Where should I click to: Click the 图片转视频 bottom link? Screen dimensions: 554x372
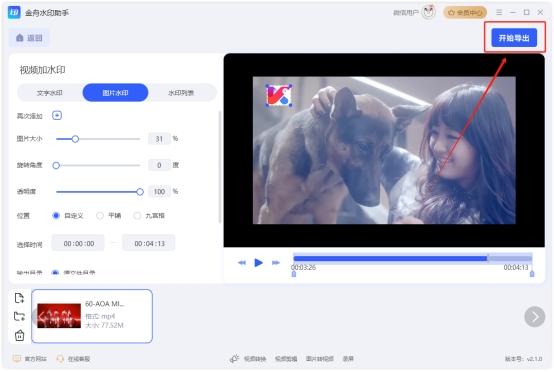click(x=320, y=359)
